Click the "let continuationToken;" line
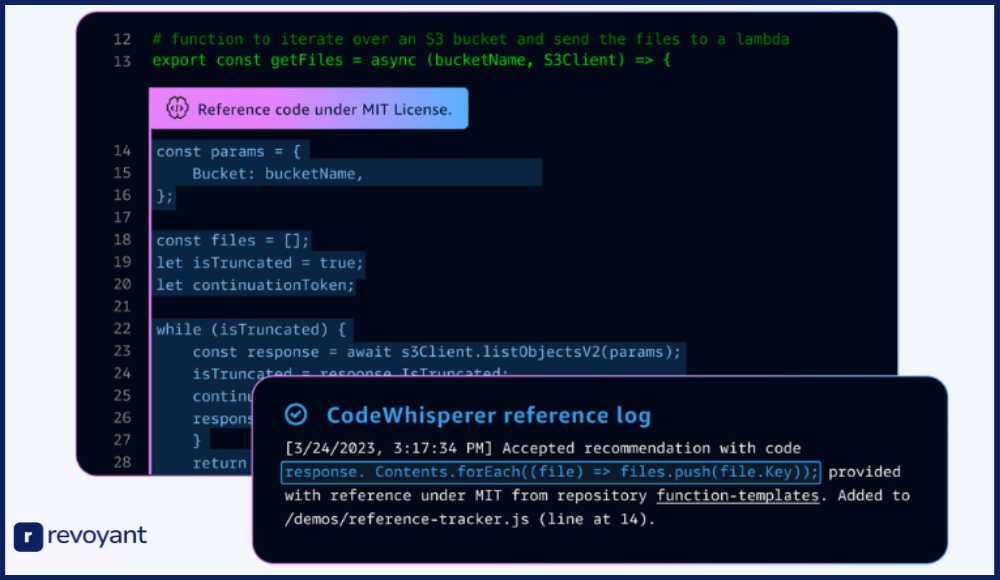1000x580 pixels. 255,285
